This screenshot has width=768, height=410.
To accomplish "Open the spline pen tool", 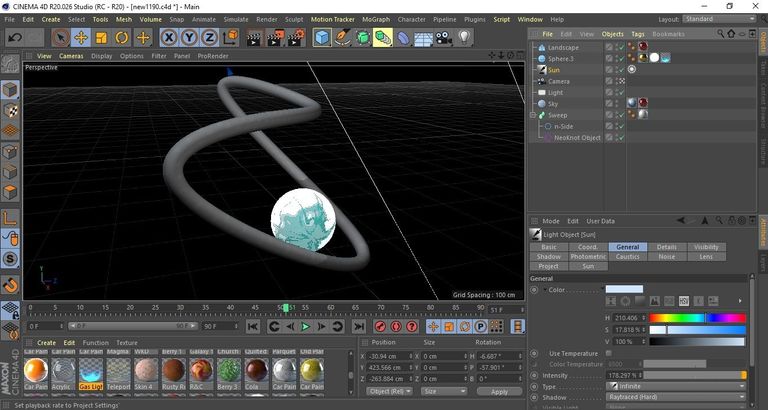I will (x=342, y=38).
